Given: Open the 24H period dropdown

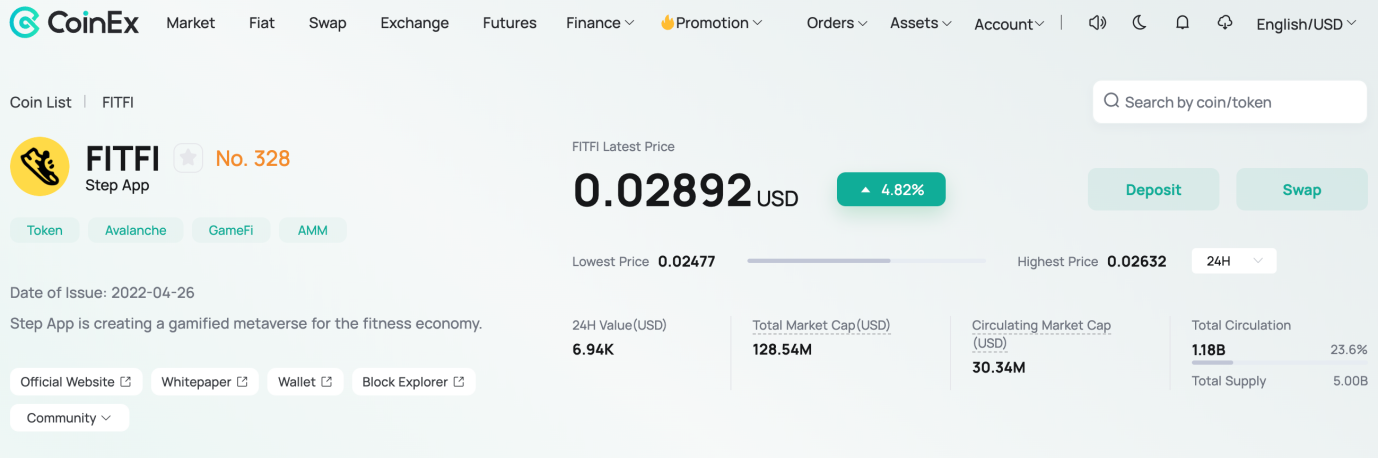Looking at the screenshot, I should point(1234,261).
